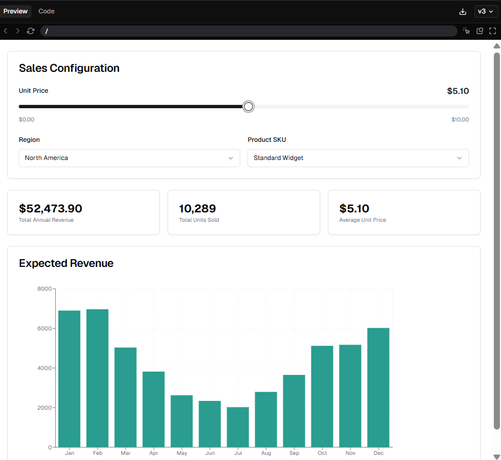Screen dimensions: 501x460
Task: Select the Preview tab
Action: pyautogui.click(x=16, y=11)
